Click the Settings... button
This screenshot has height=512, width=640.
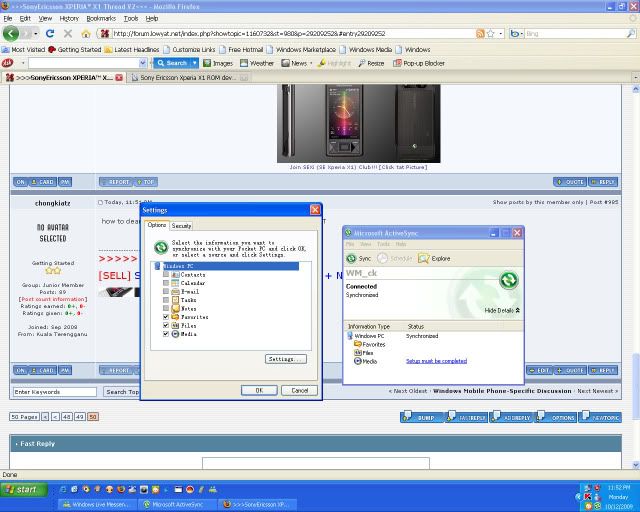(x=286, y=359)
